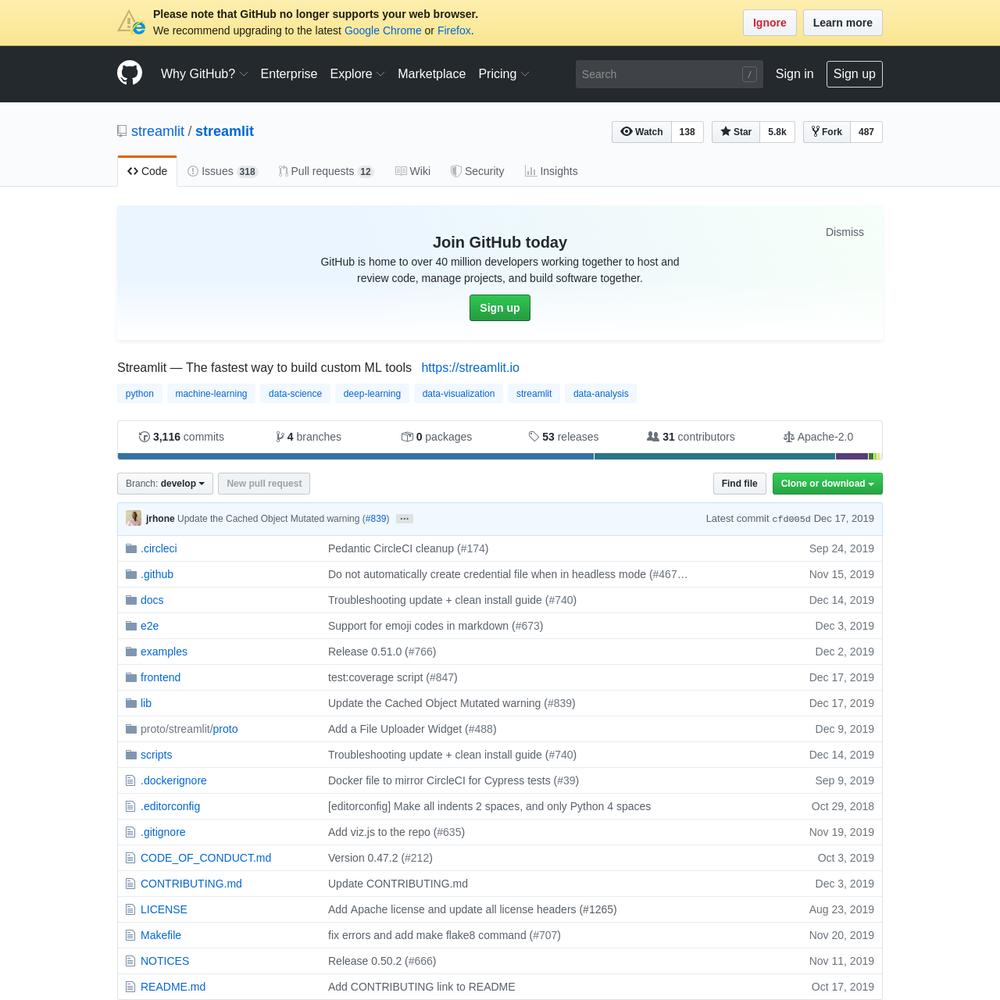Viewport: 1000px width, 1000px height.
Task: Switch to the Issues tab
Action: pos(222,171)
